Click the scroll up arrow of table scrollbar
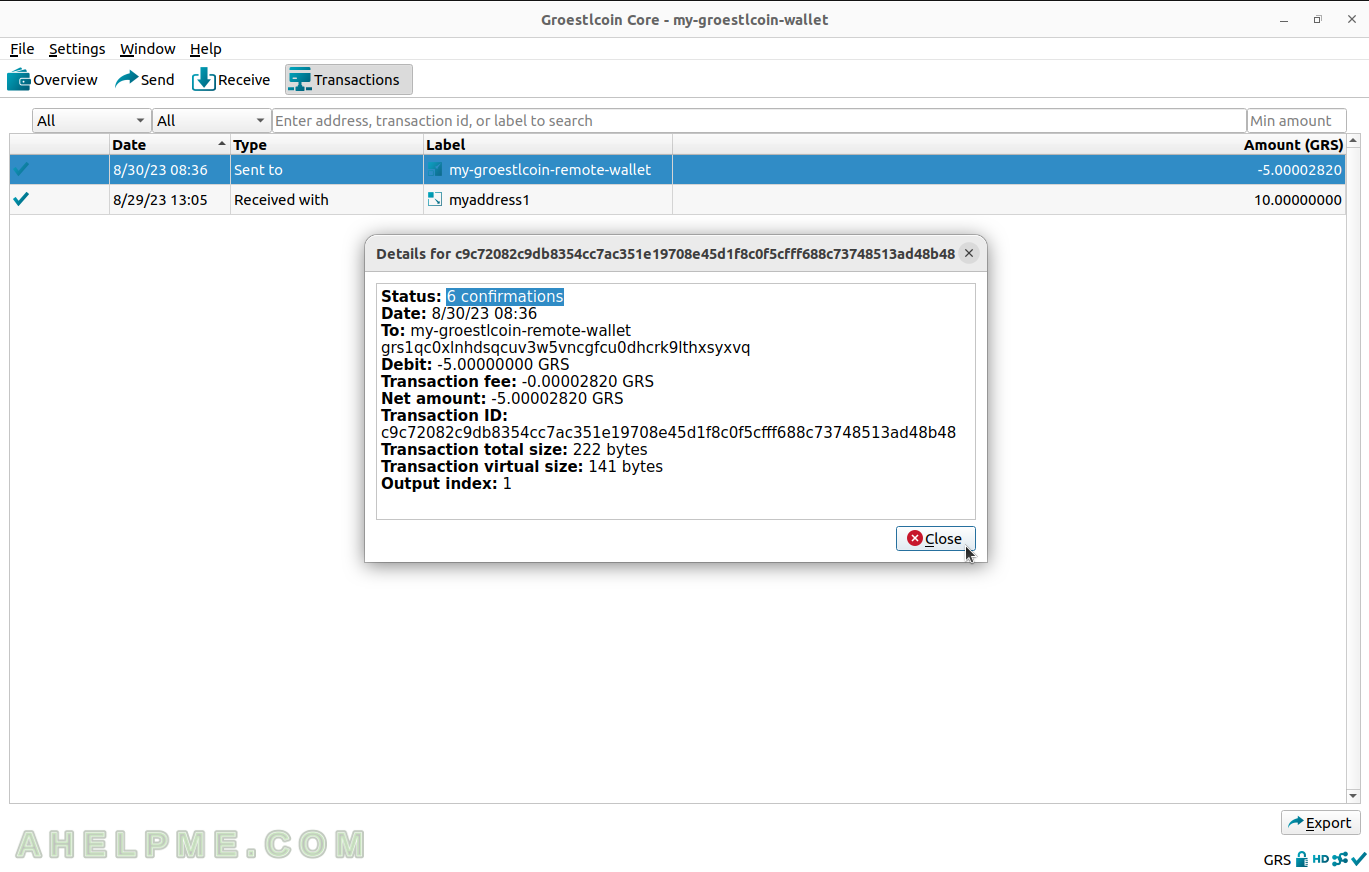 (x=1354, y=141)
